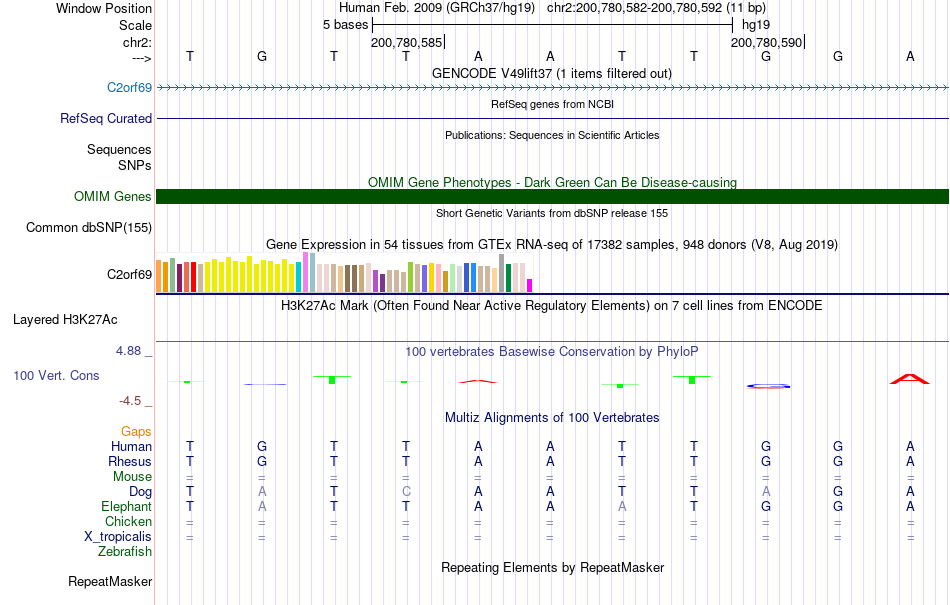Select the magenta last GTEx expression bar
Image resolution: width=950 pixels, height=605 pixels.
529,285
